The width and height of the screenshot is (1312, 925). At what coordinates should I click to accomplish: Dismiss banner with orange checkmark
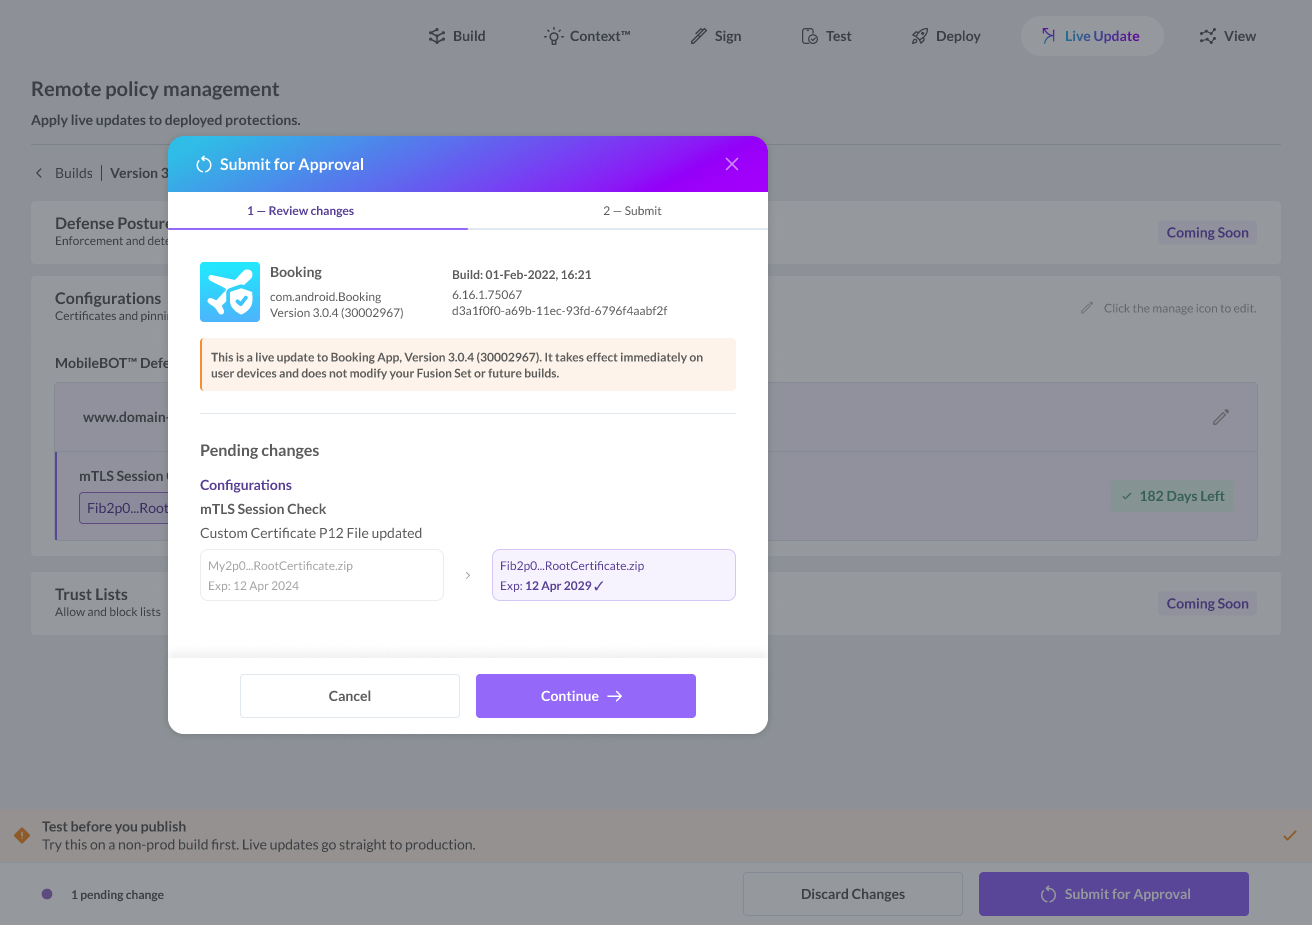tap(1290, 835)
